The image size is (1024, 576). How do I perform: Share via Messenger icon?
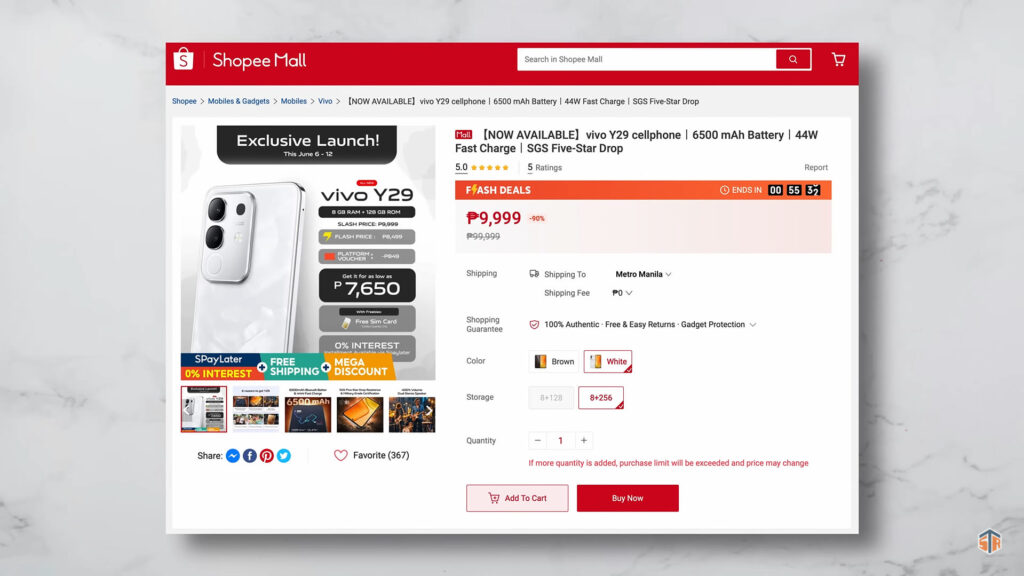(x=233, y=456)
